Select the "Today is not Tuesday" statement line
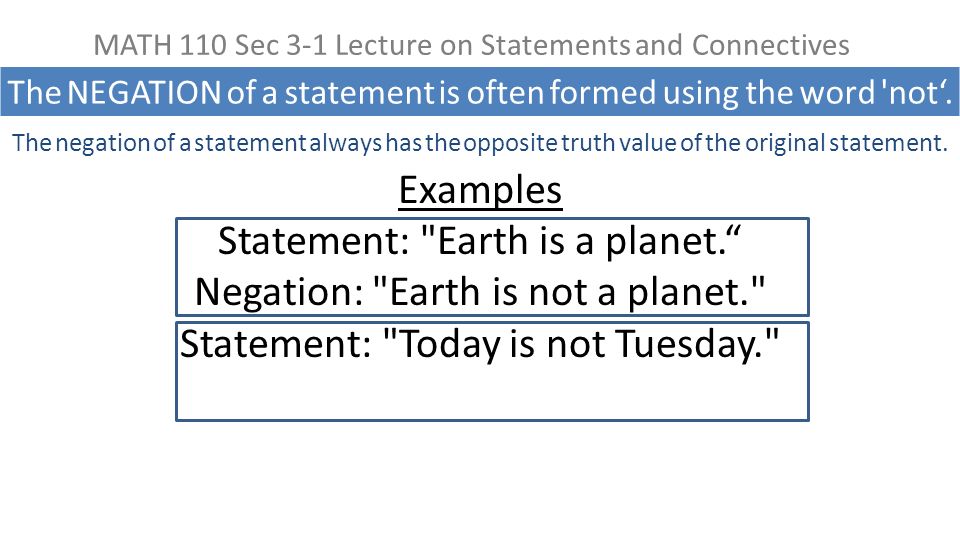Image resolution: width=960 pixels, height=540 pixels. [x=479, y=343]
